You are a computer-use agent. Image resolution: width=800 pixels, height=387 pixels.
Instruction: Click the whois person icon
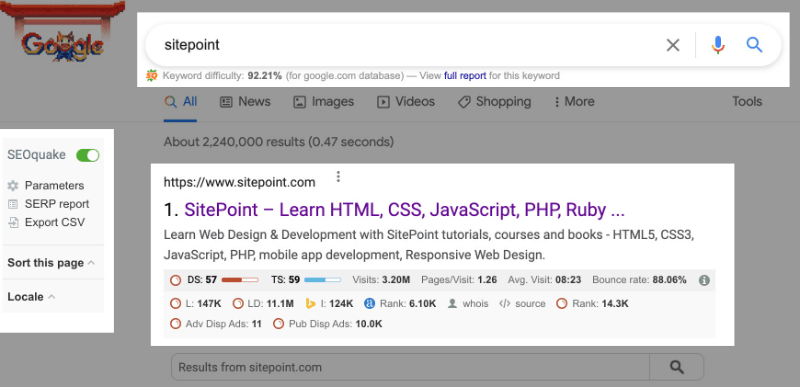point(452,304)
